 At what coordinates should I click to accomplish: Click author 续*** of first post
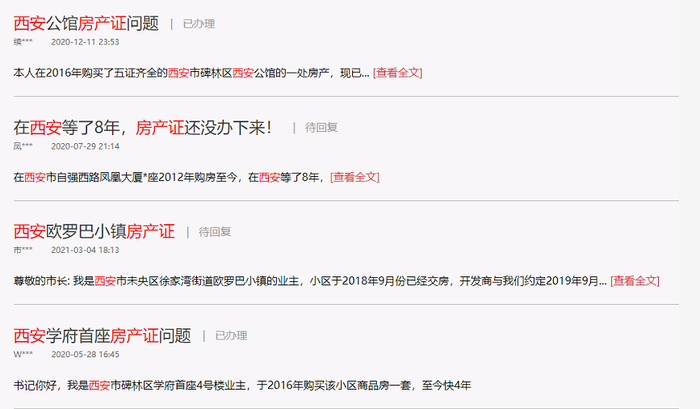[x=23, y=42]
